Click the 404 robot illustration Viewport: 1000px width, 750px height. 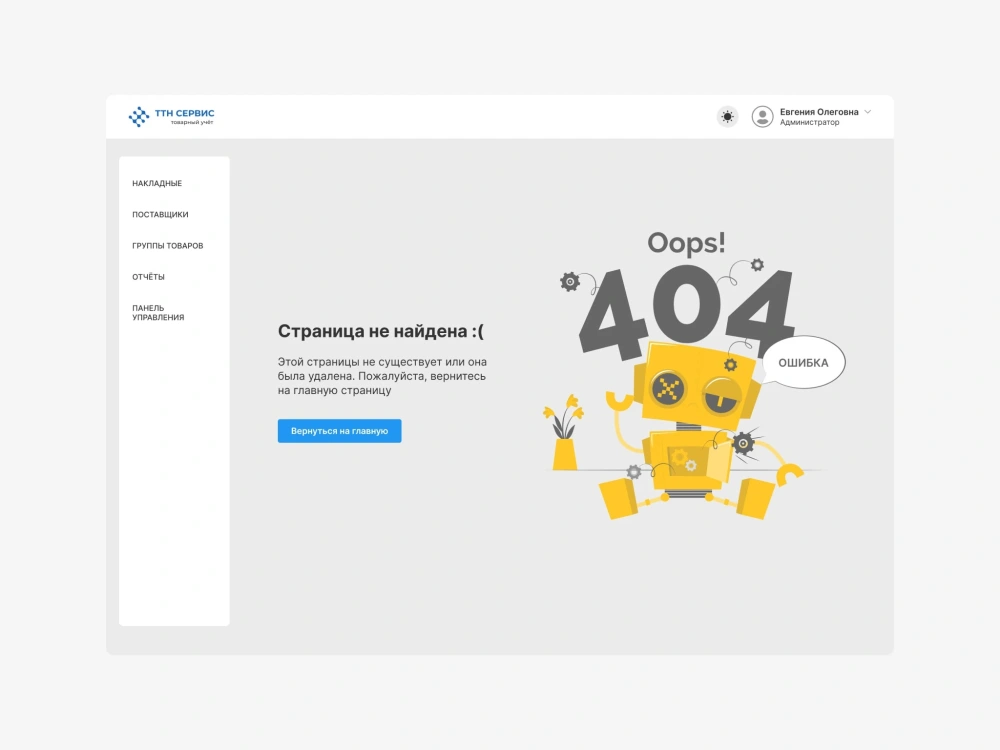693,376
